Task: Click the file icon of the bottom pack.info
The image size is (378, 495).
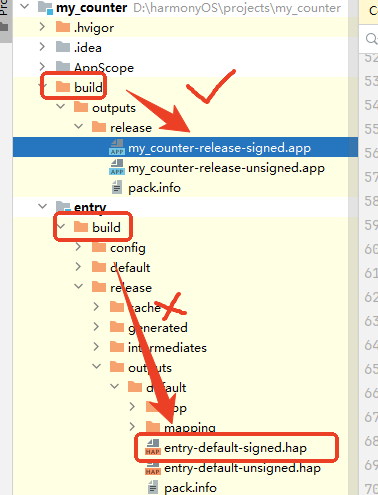Action: pos(153,487)
